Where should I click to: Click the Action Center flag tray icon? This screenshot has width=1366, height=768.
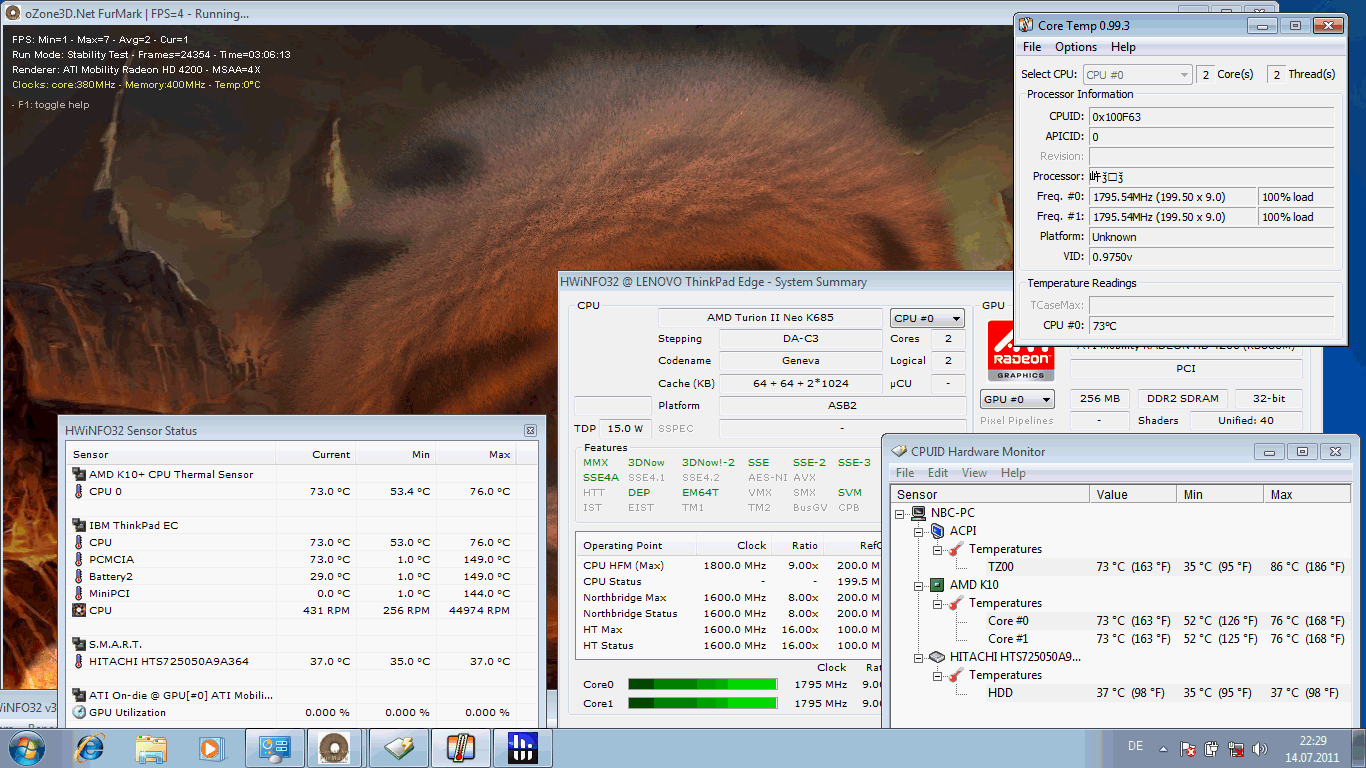1188,748
